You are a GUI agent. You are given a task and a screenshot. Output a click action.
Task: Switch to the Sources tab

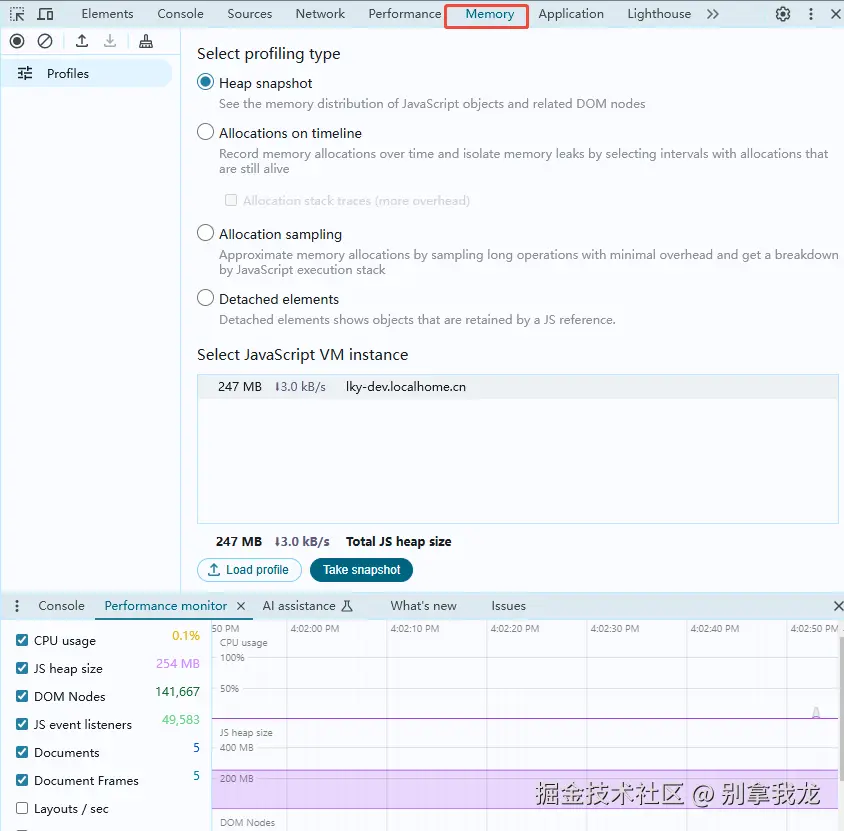tap(250, 14)
